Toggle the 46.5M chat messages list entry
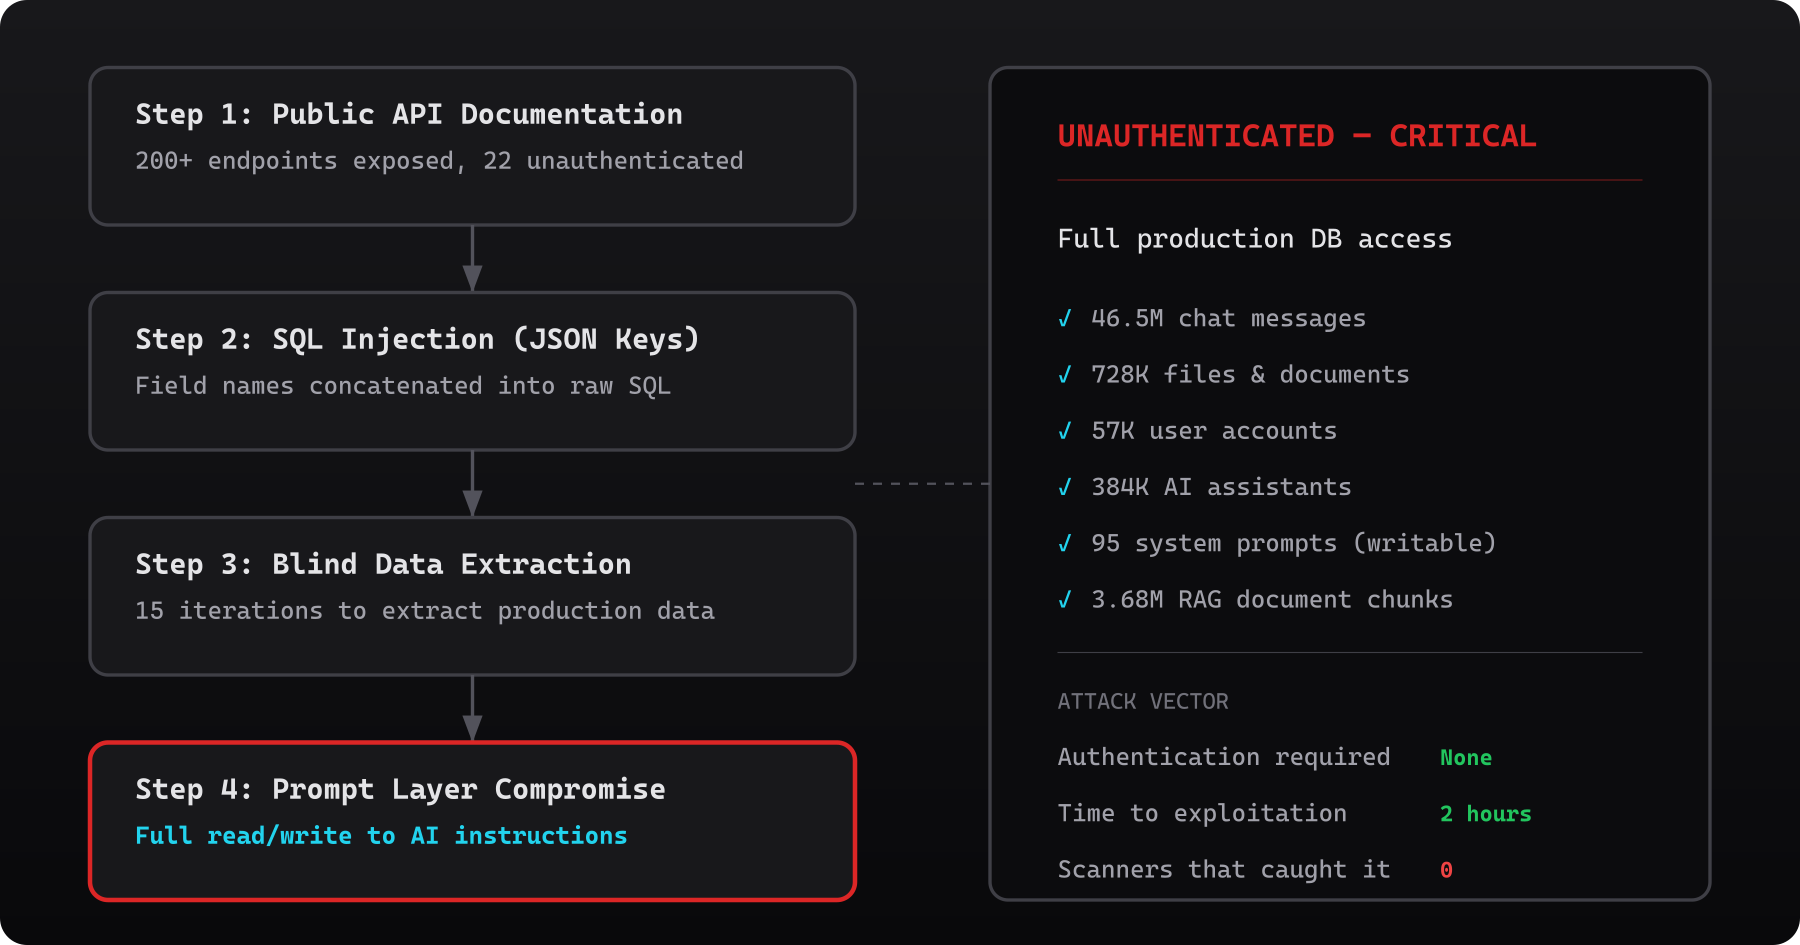Image resolution: width=1800 pixels, height=945 pixels. tap(1228, 318)
